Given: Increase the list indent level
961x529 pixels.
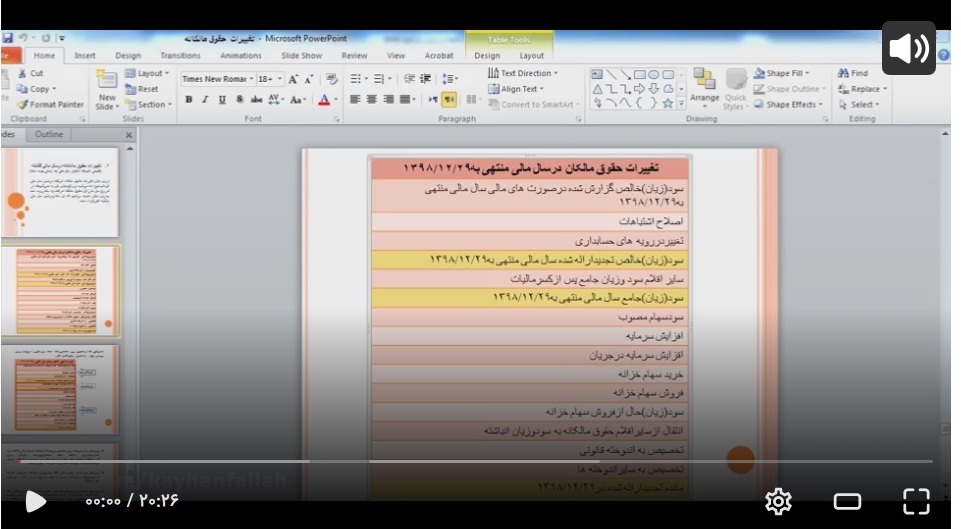Looking at the screenshot, I should (x=425, y=79).
